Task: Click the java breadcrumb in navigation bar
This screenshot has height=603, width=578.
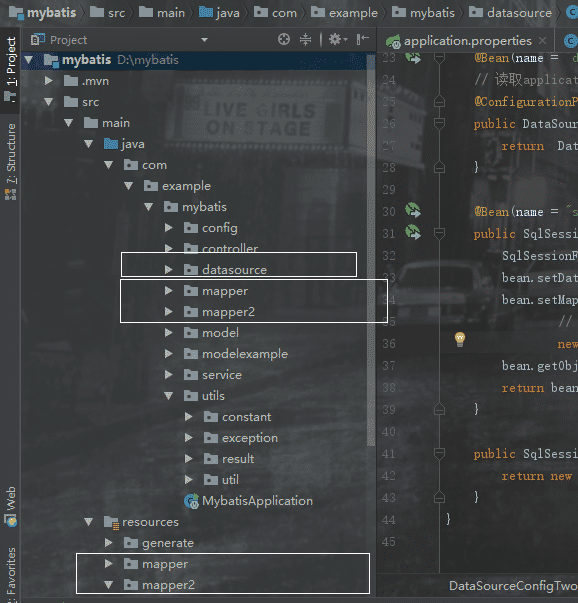Action: point(219,13)
